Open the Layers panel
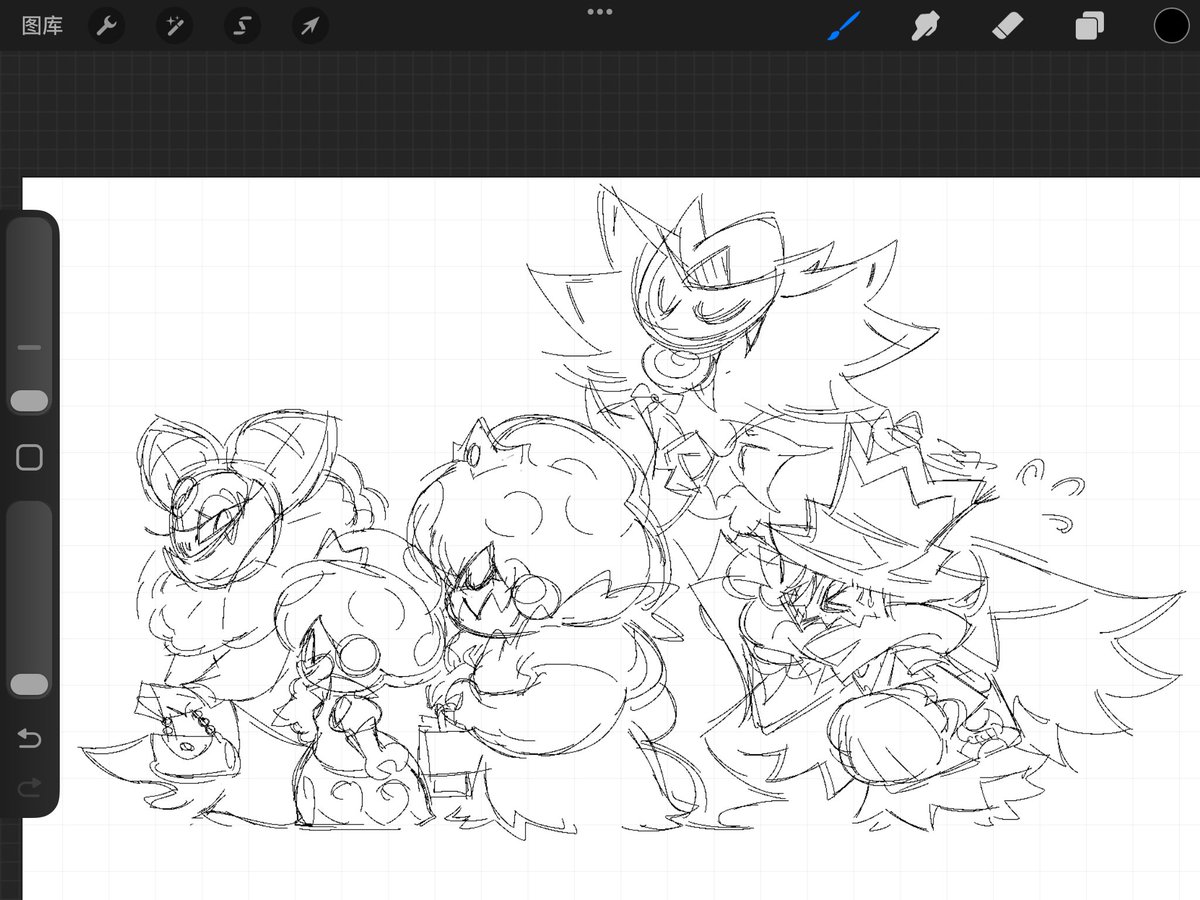The image size is (1200, 900). [x=1089, y=26]
